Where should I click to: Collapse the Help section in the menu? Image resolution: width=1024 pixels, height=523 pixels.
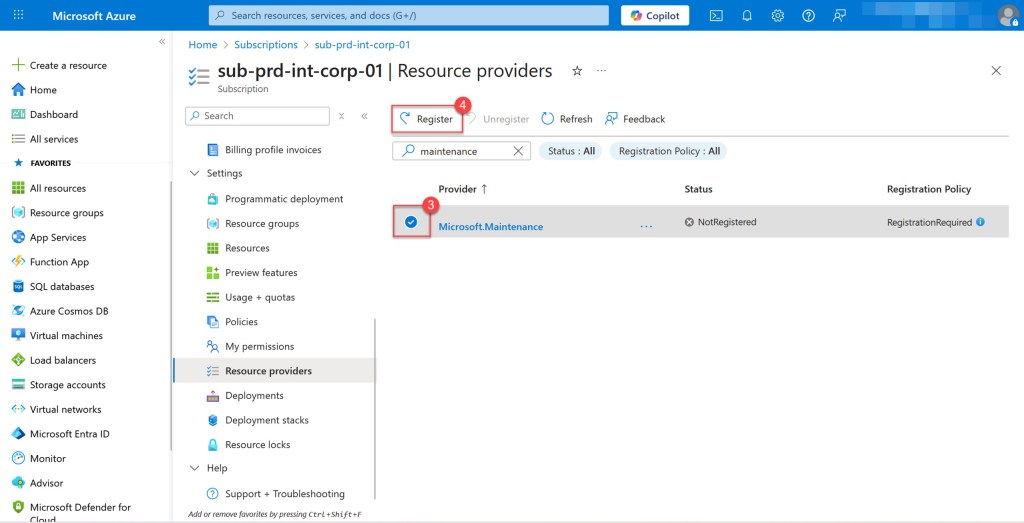pos(194,468)
